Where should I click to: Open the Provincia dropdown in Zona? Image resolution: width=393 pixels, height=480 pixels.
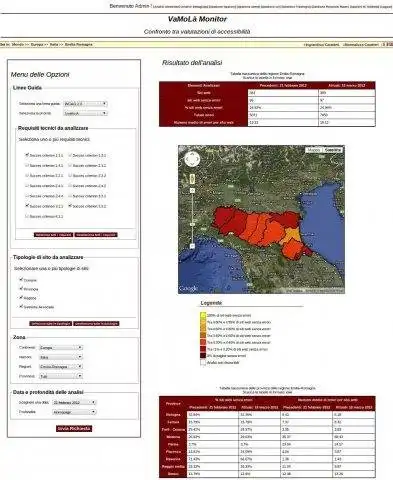pos(61,376)
